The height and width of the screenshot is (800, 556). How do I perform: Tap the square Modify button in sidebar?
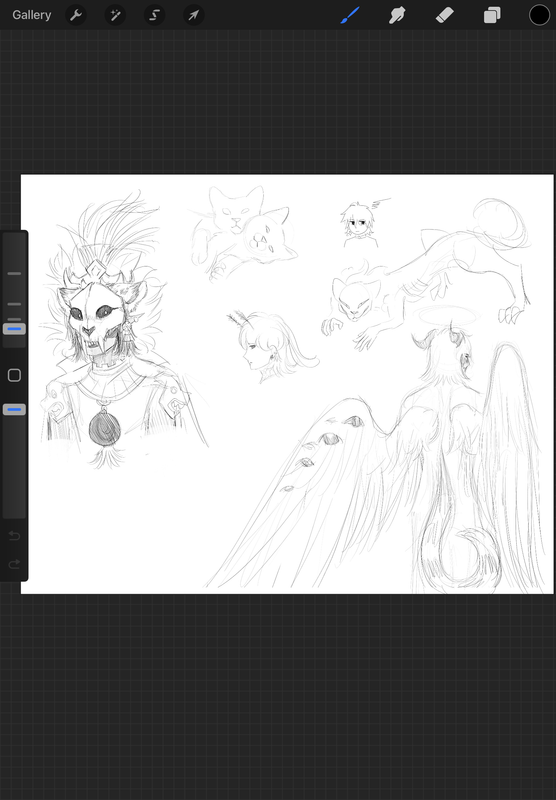tap(14, 376)
